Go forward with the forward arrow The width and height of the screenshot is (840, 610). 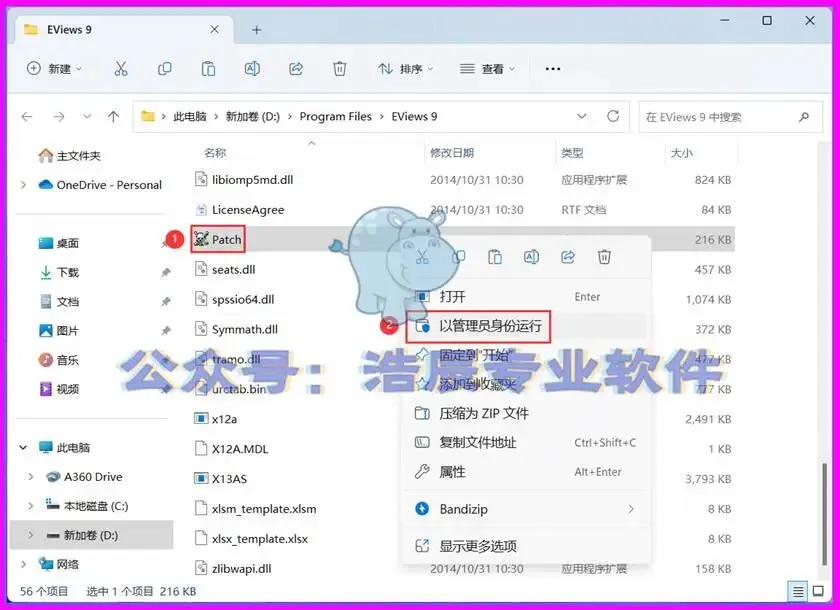pyautogui.click(x=59, y=116)
